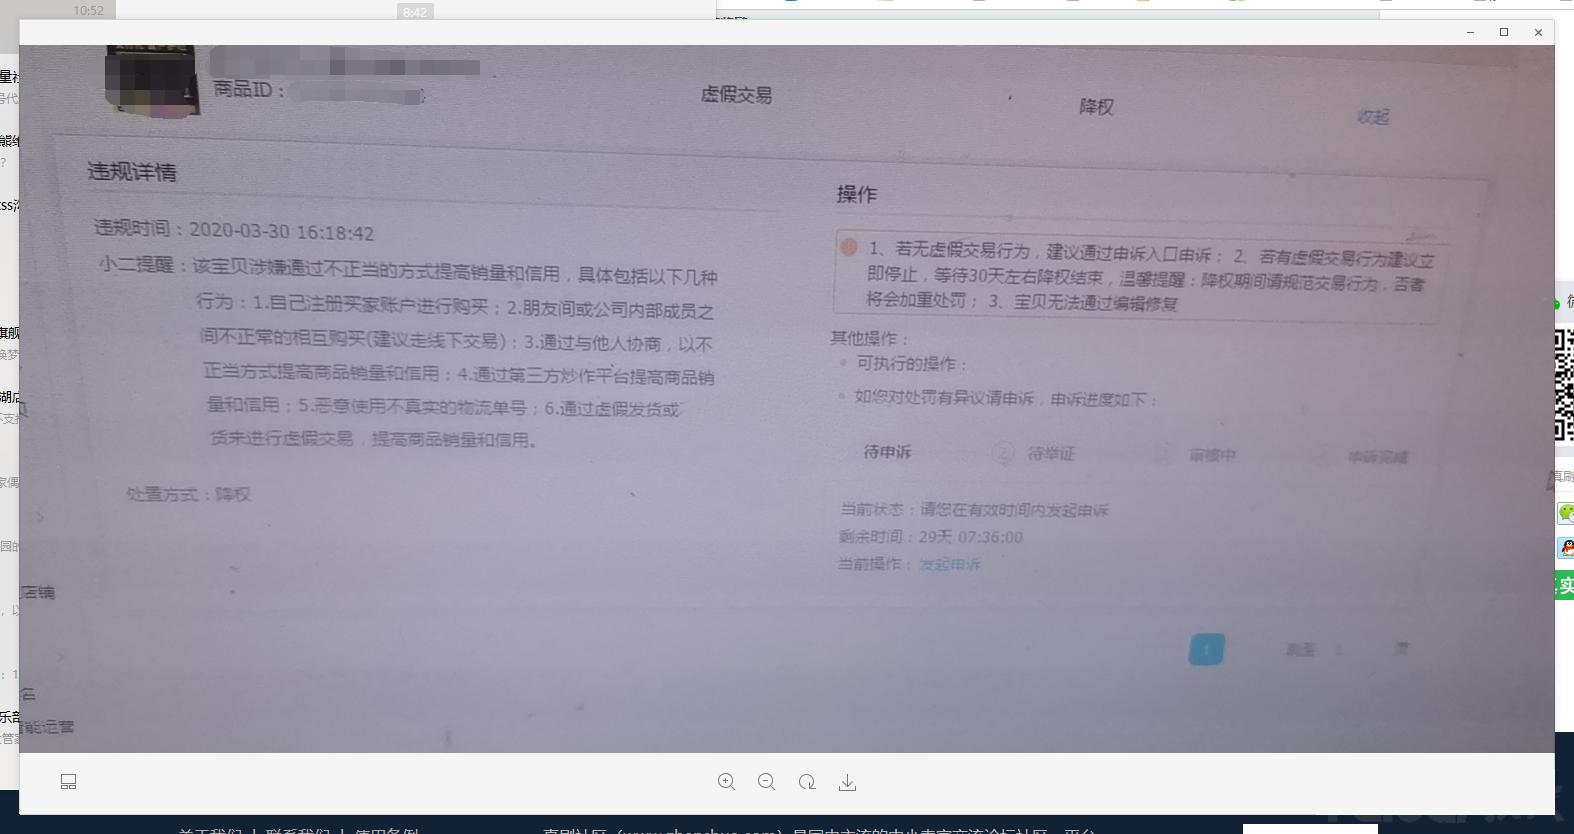1574x834 pixels.
Task: Click the WeChat icon in background sidebar
Action: pos(1566,513)
